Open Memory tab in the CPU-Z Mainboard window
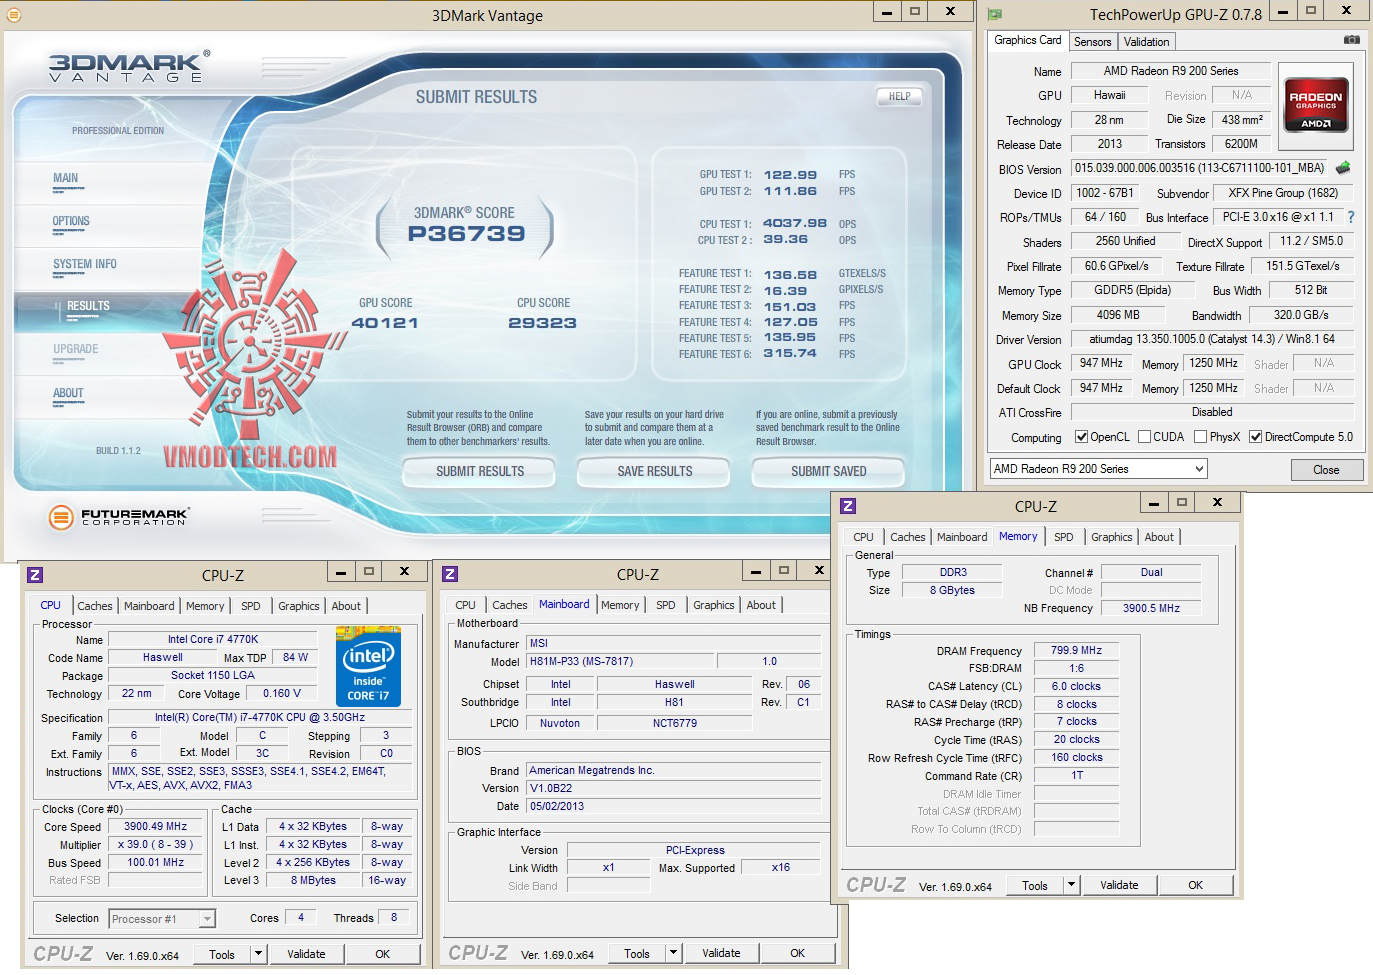1373x975 pixels. coord(620,605)
